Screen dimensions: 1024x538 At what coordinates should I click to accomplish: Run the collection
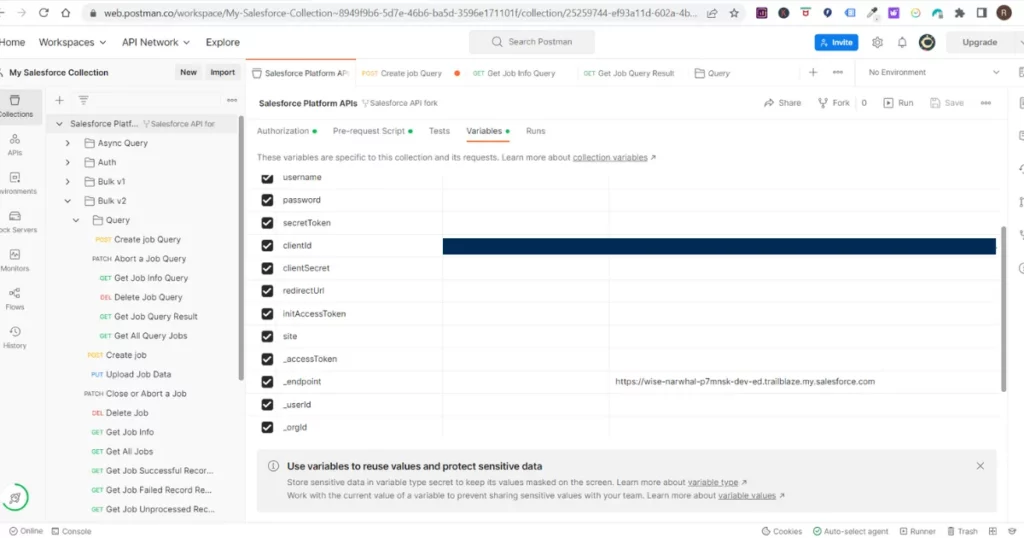898,103
